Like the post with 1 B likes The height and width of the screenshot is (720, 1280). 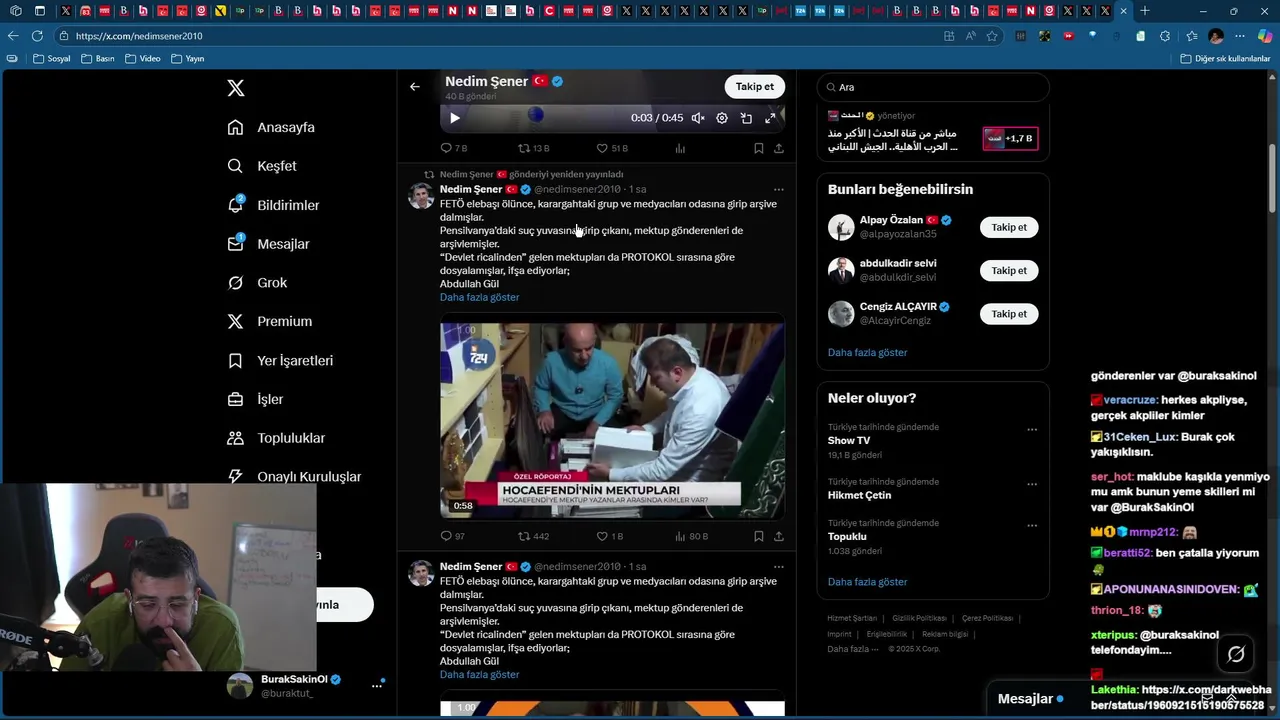610,536
